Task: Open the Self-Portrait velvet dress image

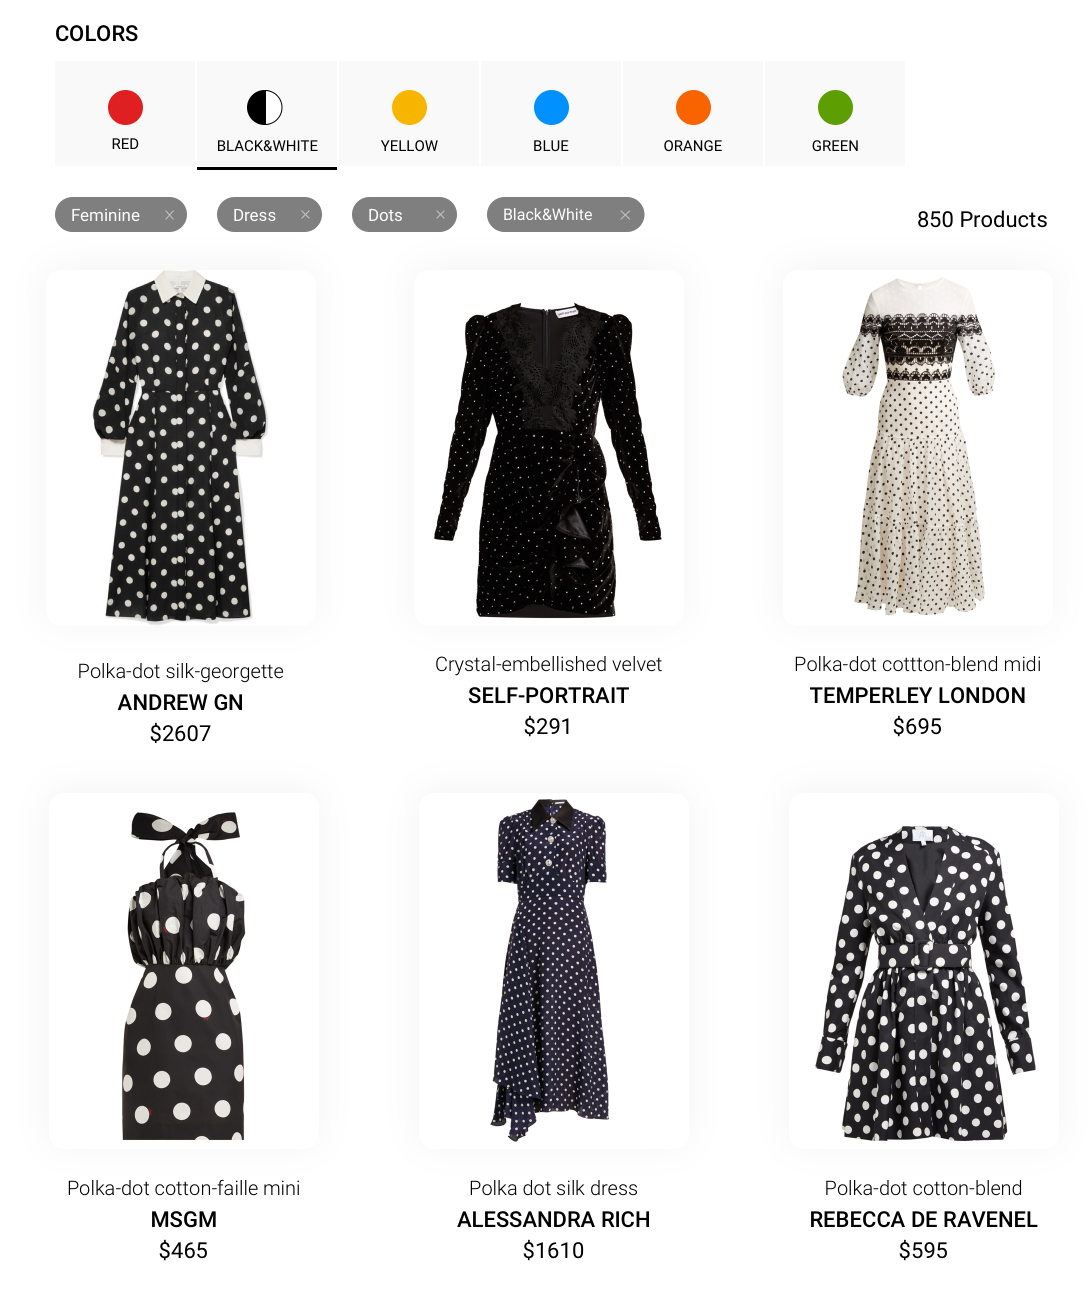Action: 549,448
